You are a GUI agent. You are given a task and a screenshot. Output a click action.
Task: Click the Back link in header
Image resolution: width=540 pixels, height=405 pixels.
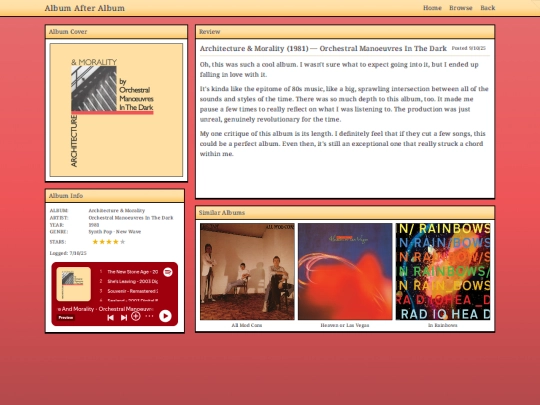point(488,8)
